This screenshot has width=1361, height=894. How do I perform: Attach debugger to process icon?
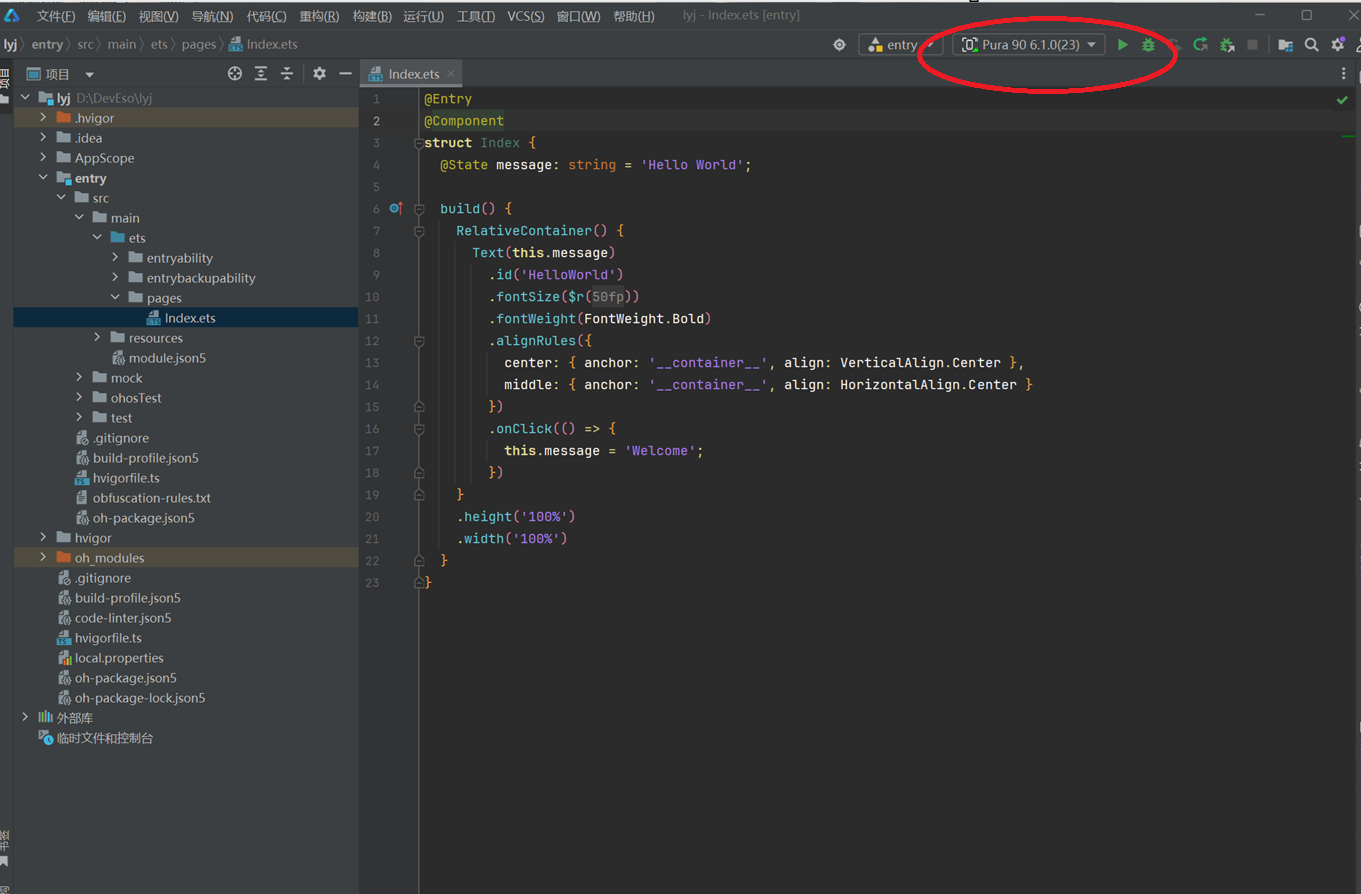(1227, 45)
